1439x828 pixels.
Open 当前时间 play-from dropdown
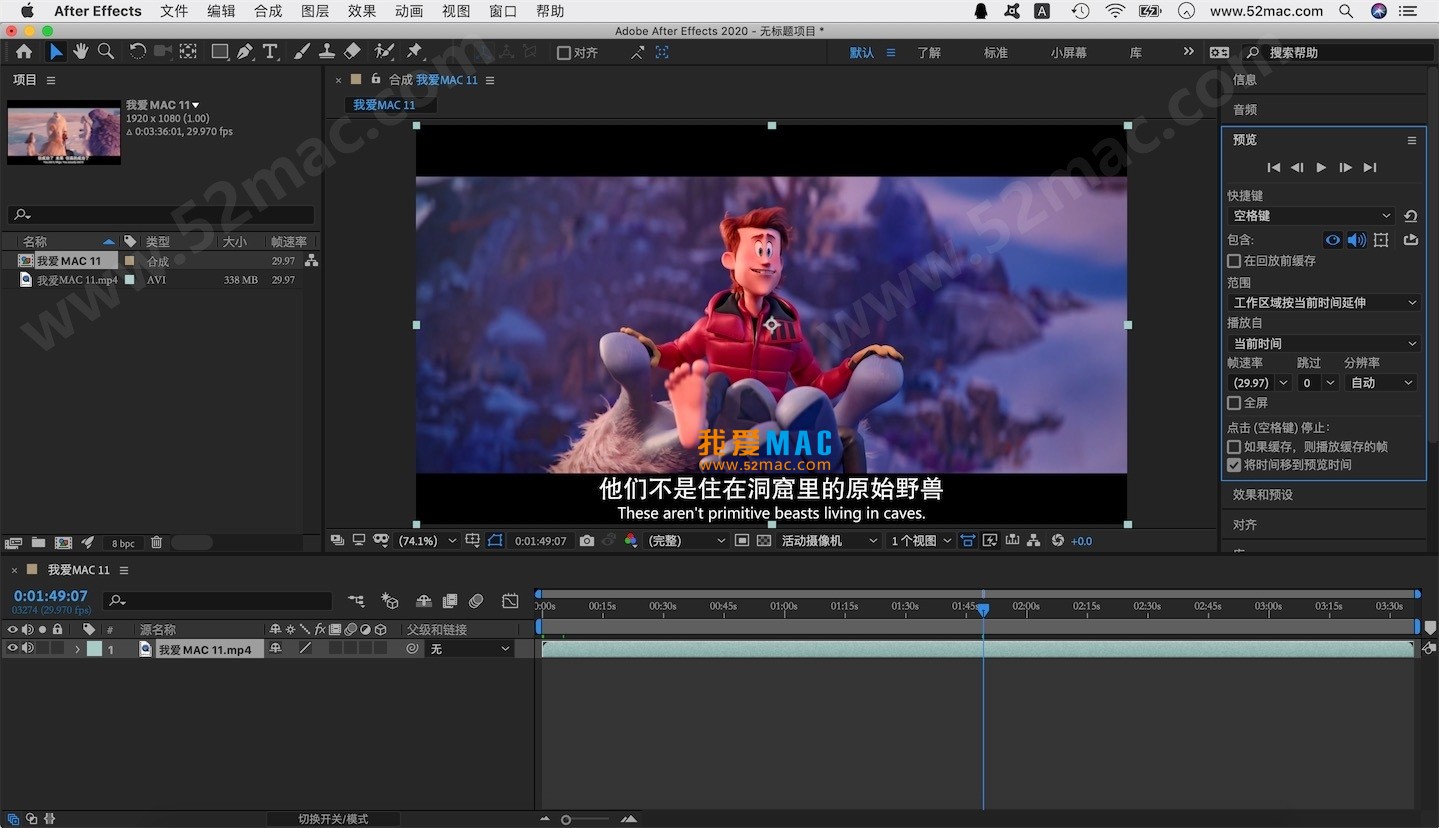pyautogui.click(x=1324, y=343)
